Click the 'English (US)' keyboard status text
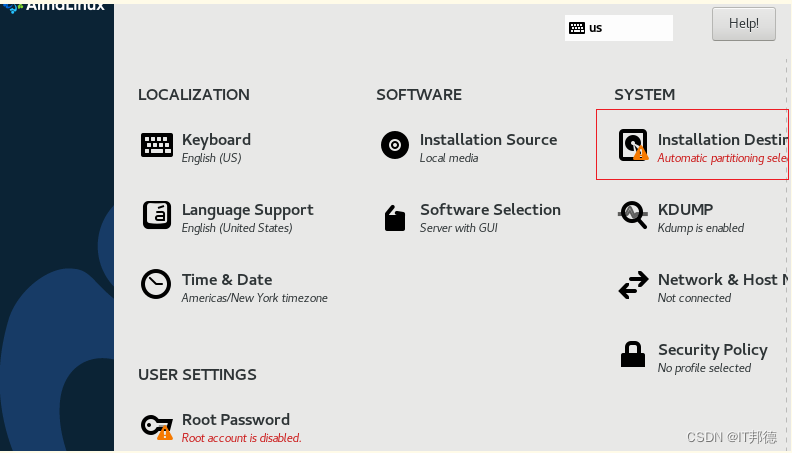 click(212, 158)
